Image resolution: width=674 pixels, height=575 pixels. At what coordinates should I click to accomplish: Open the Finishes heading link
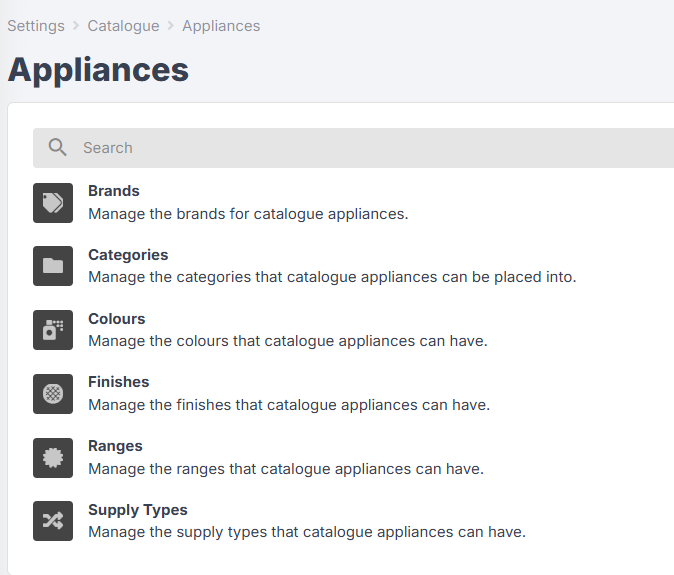119,382
